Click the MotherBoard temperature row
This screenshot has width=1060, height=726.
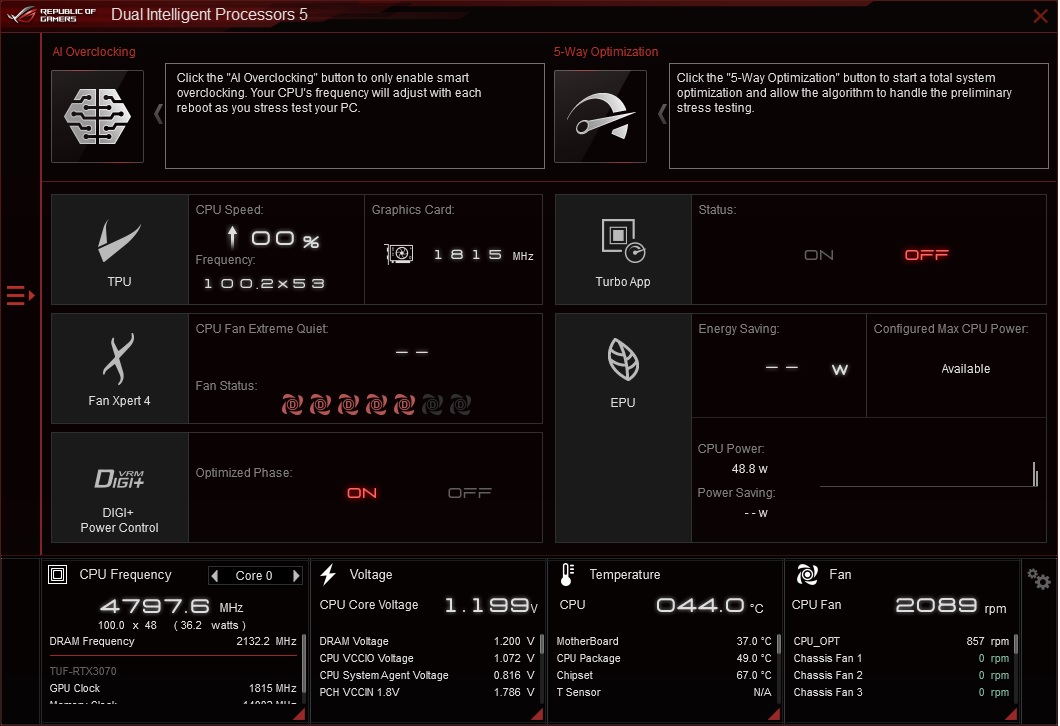tap(664, 641)
